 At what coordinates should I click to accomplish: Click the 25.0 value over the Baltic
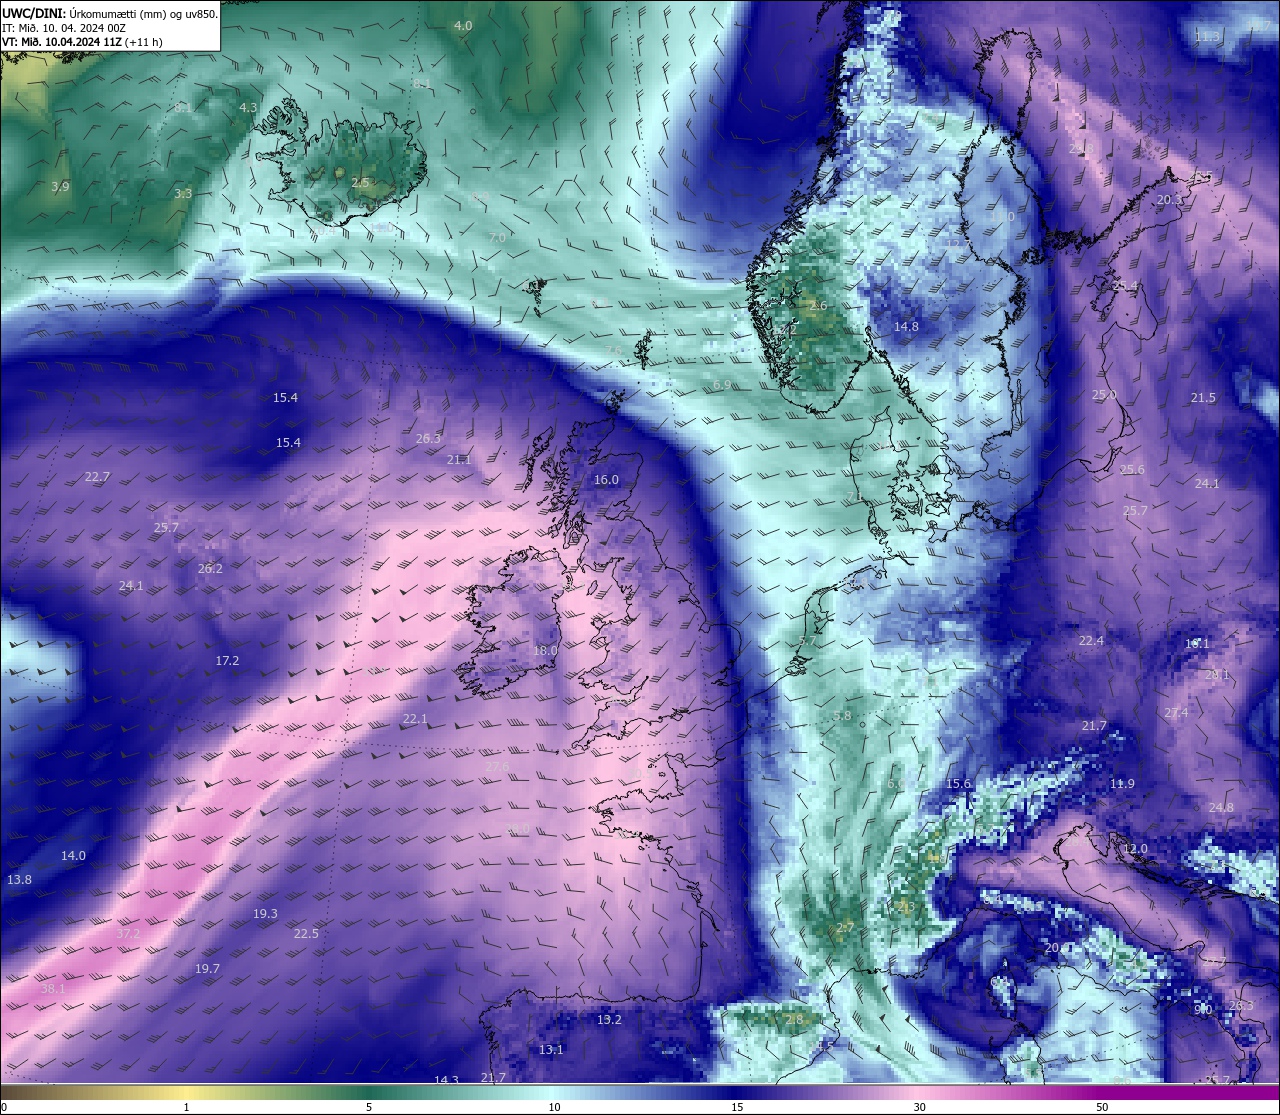point(1104,396)
